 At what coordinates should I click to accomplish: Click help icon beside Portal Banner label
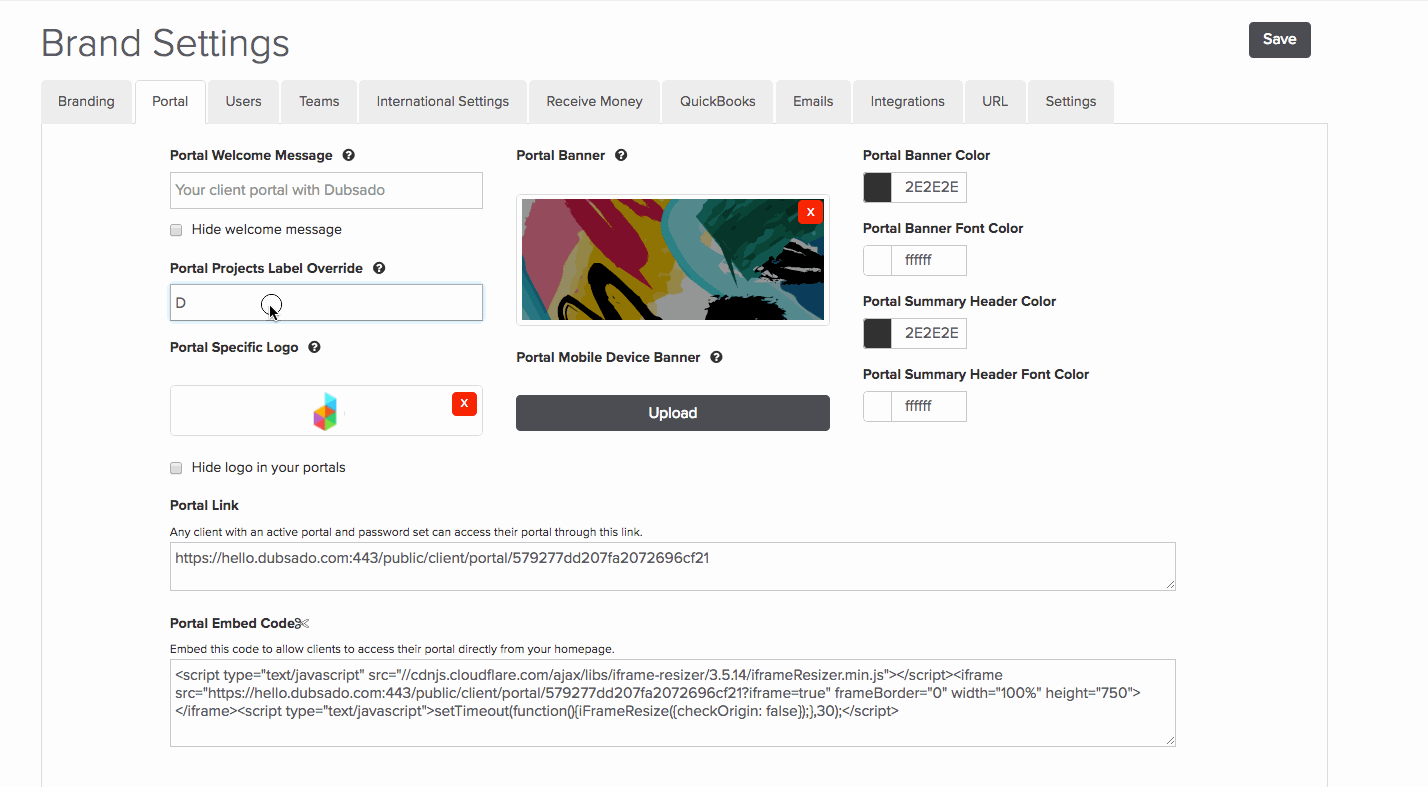click(x=621, y=155)
